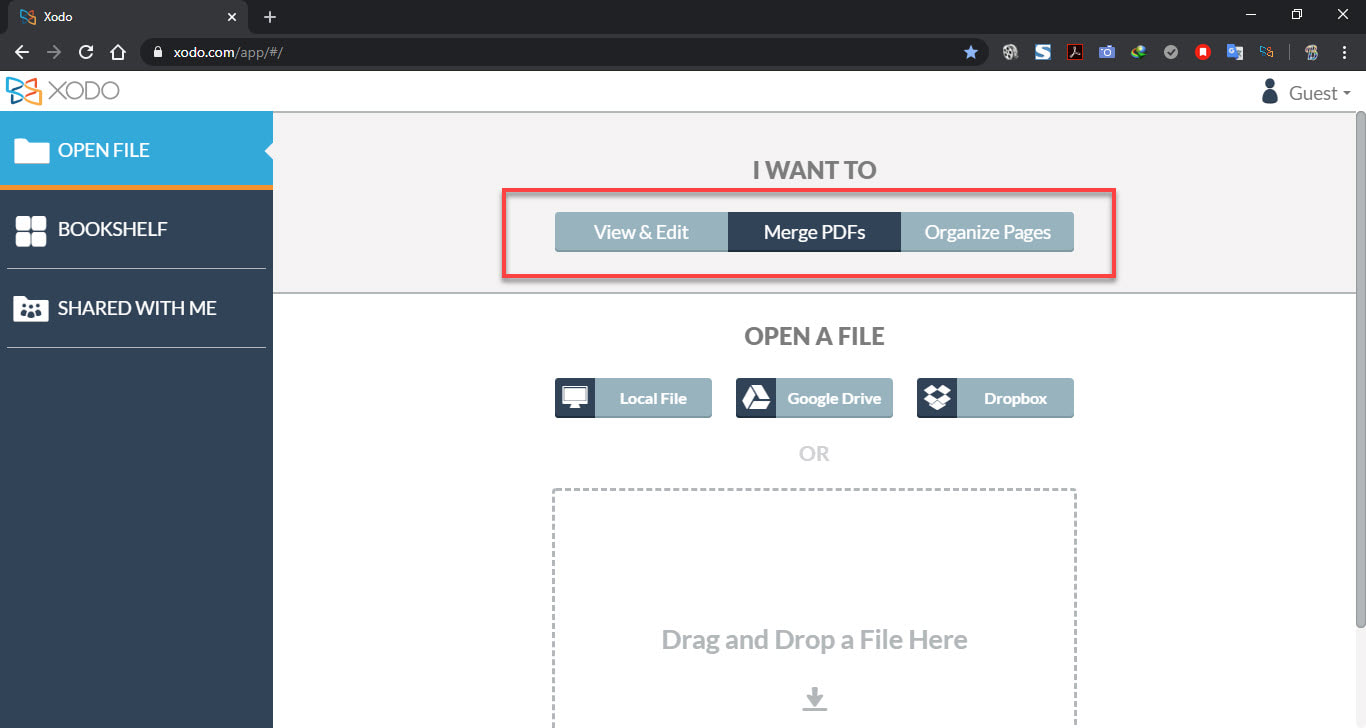Click the Xodo extension icon in toolbar
The width and height of the screenshot is (1366, 728).
click(1267, 52)
